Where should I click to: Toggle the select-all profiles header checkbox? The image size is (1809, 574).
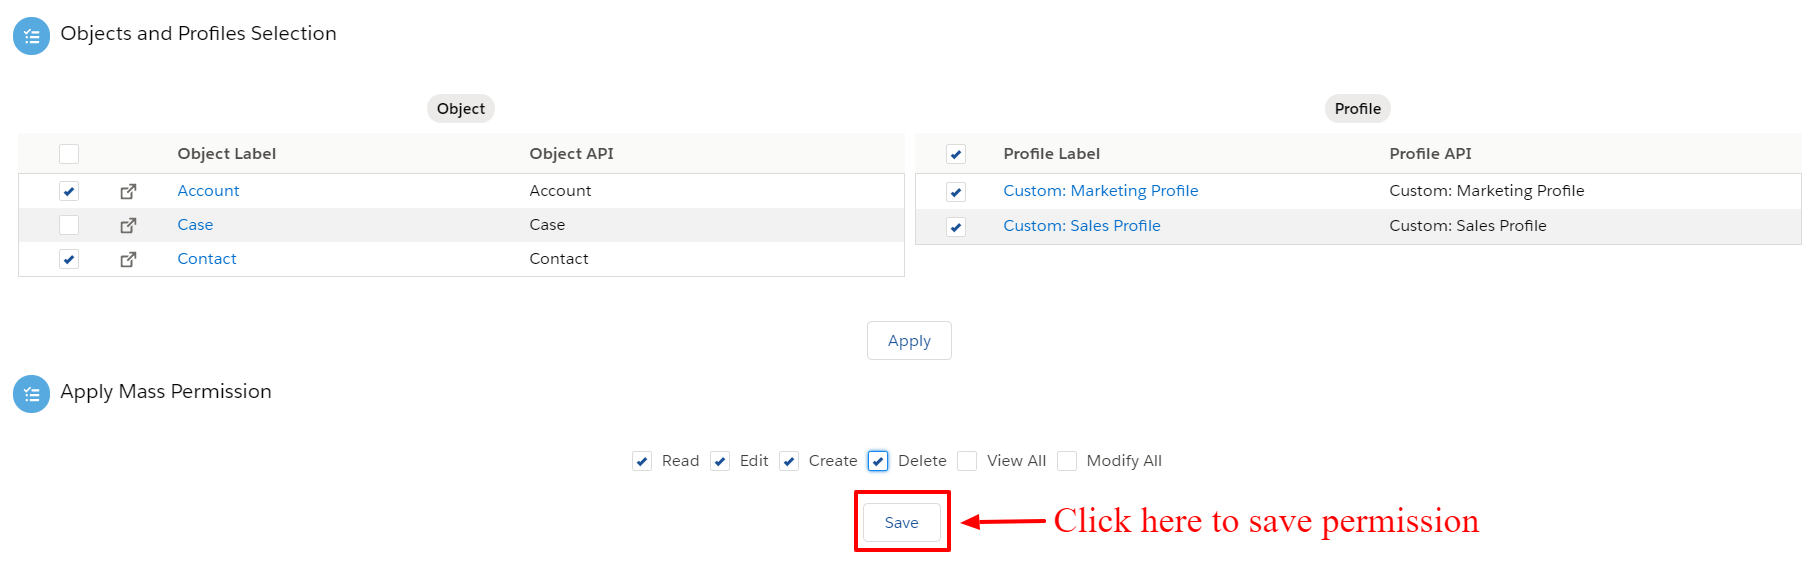click(x=956, y=154)
